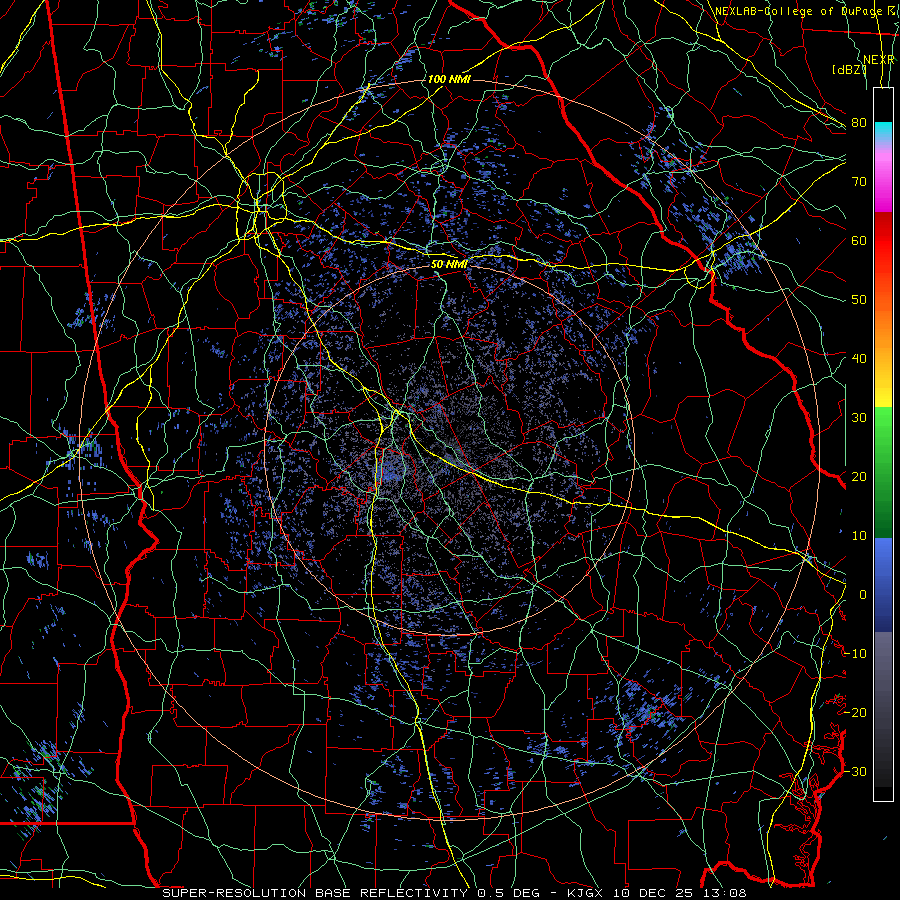The height and width of the screenshot is (900, 900).
Task: Pick the cyan band atop the color scale
Action: [883, 131]
